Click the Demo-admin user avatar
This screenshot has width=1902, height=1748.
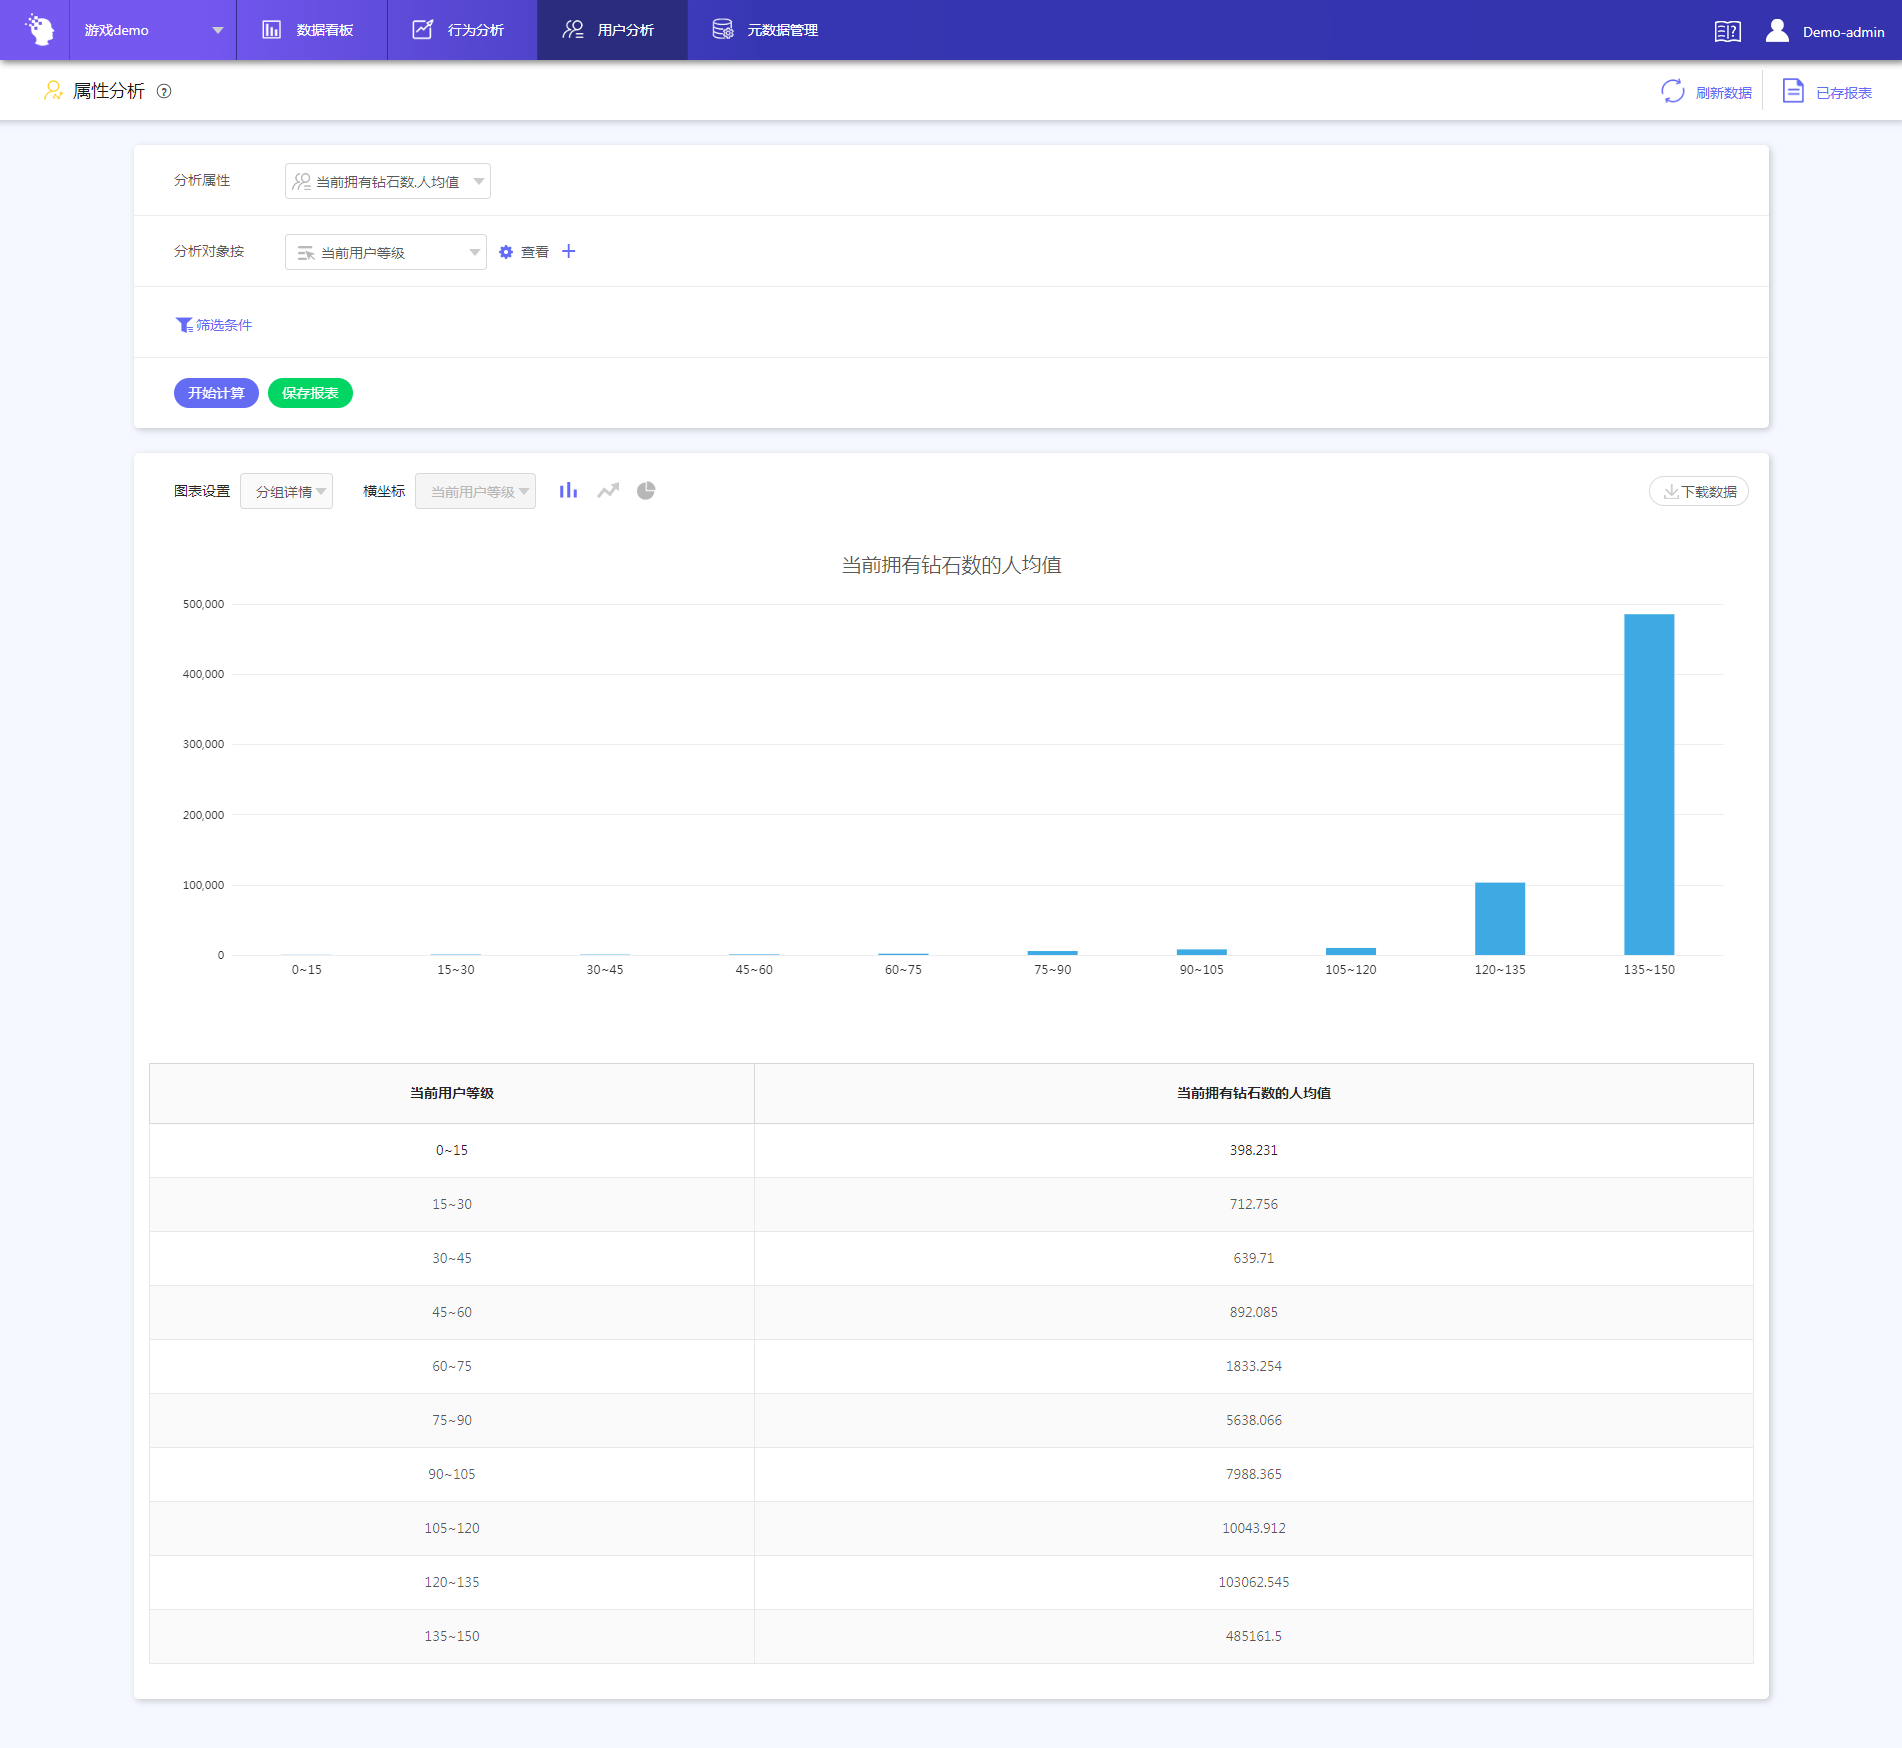(1777, 31)
